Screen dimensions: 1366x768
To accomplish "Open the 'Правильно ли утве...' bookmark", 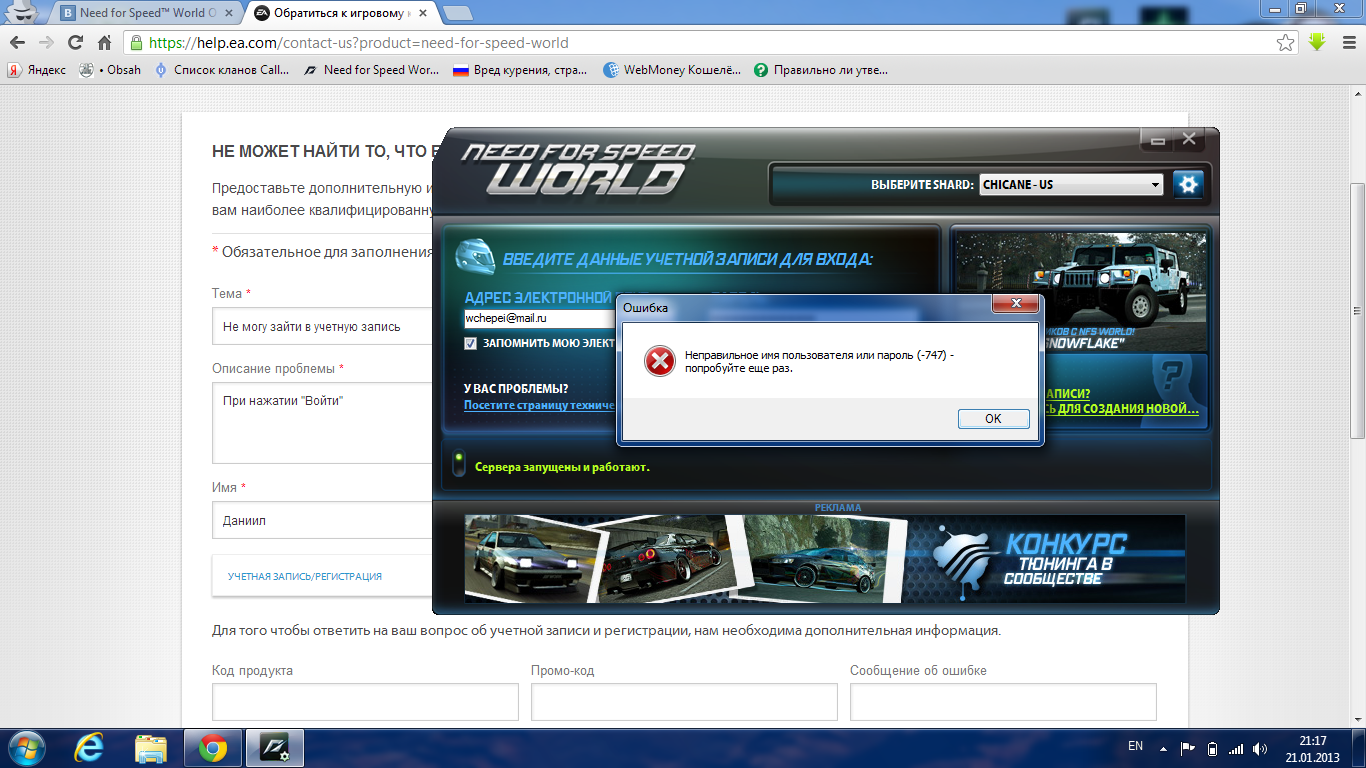I will [x=821, y=70].
